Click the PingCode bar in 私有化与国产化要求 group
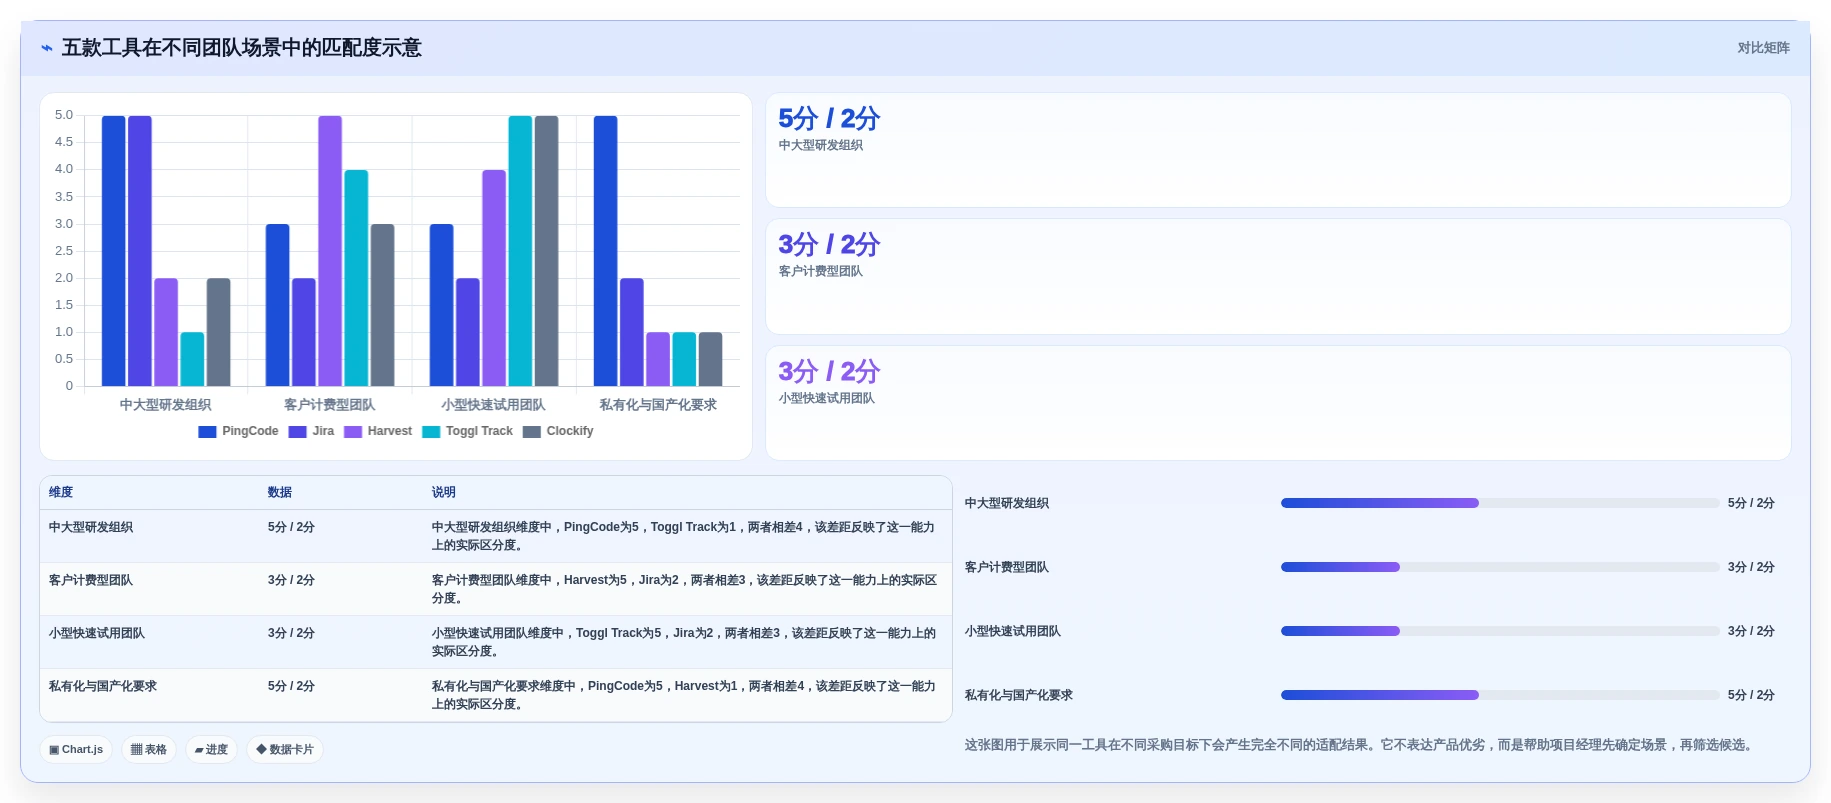 point(606,251)
